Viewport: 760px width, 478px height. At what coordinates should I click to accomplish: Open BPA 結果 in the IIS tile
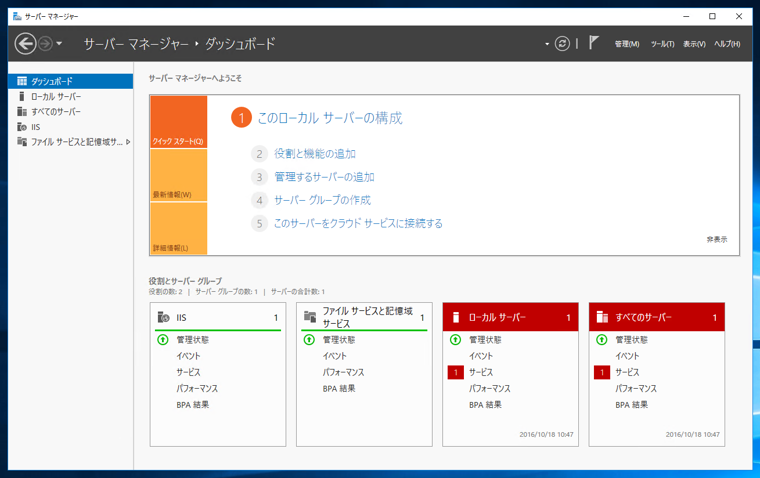(192, 405)
